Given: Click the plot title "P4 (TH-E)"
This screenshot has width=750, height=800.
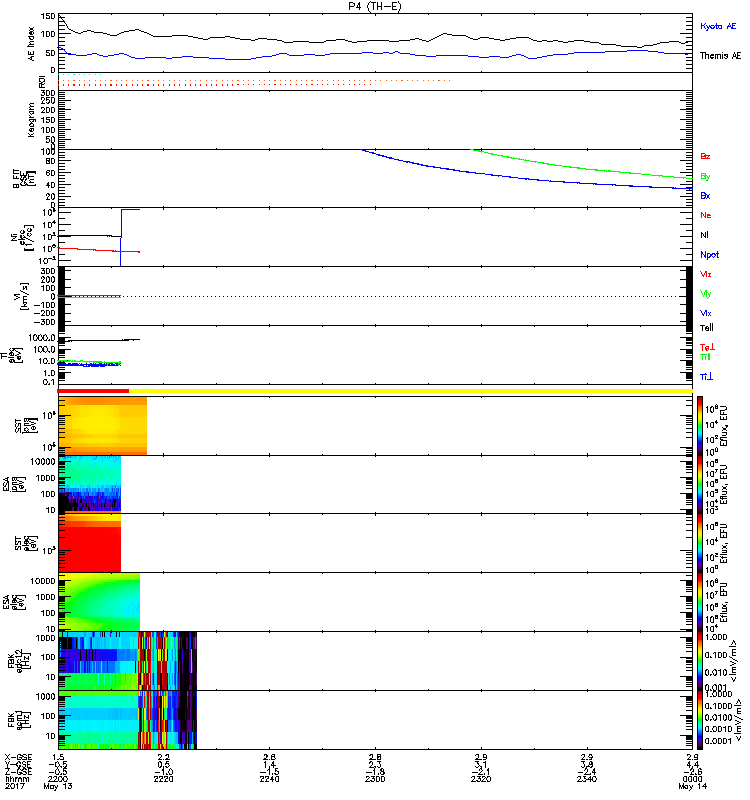Looking at the screenshot, I should point(374,6).
